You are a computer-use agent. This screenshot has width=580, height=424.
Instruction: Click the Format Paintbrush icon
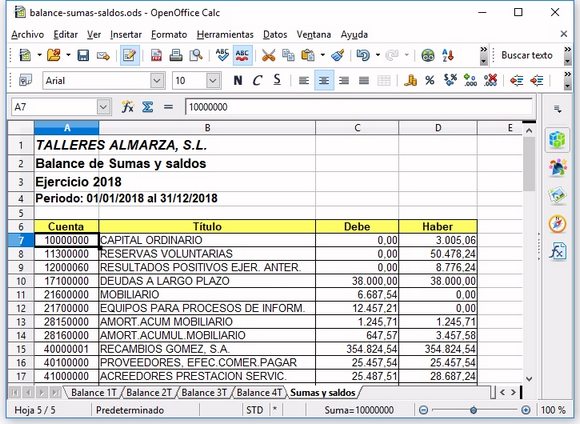(338, 55)
